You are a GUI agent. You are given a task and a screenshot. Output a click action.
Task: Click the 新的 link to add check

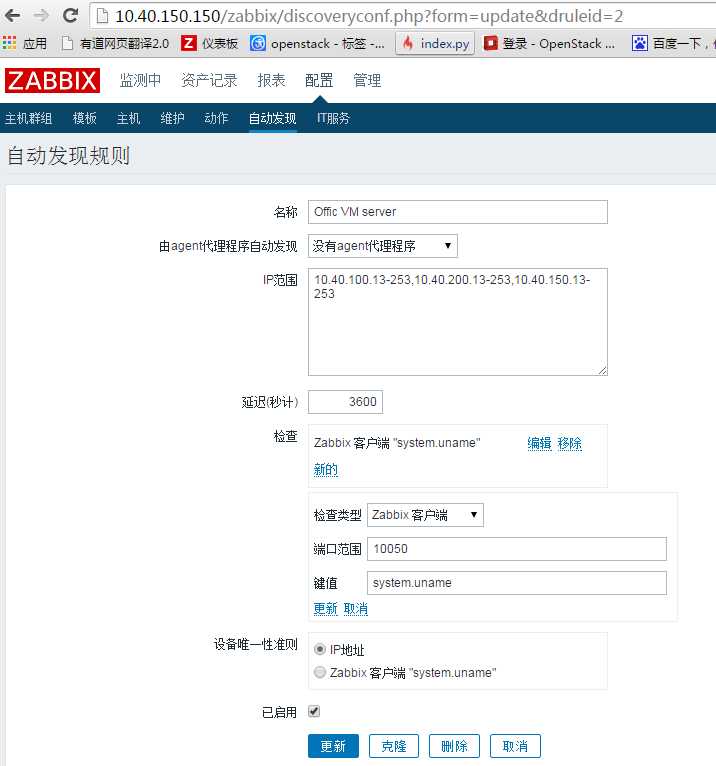[325, 469]
